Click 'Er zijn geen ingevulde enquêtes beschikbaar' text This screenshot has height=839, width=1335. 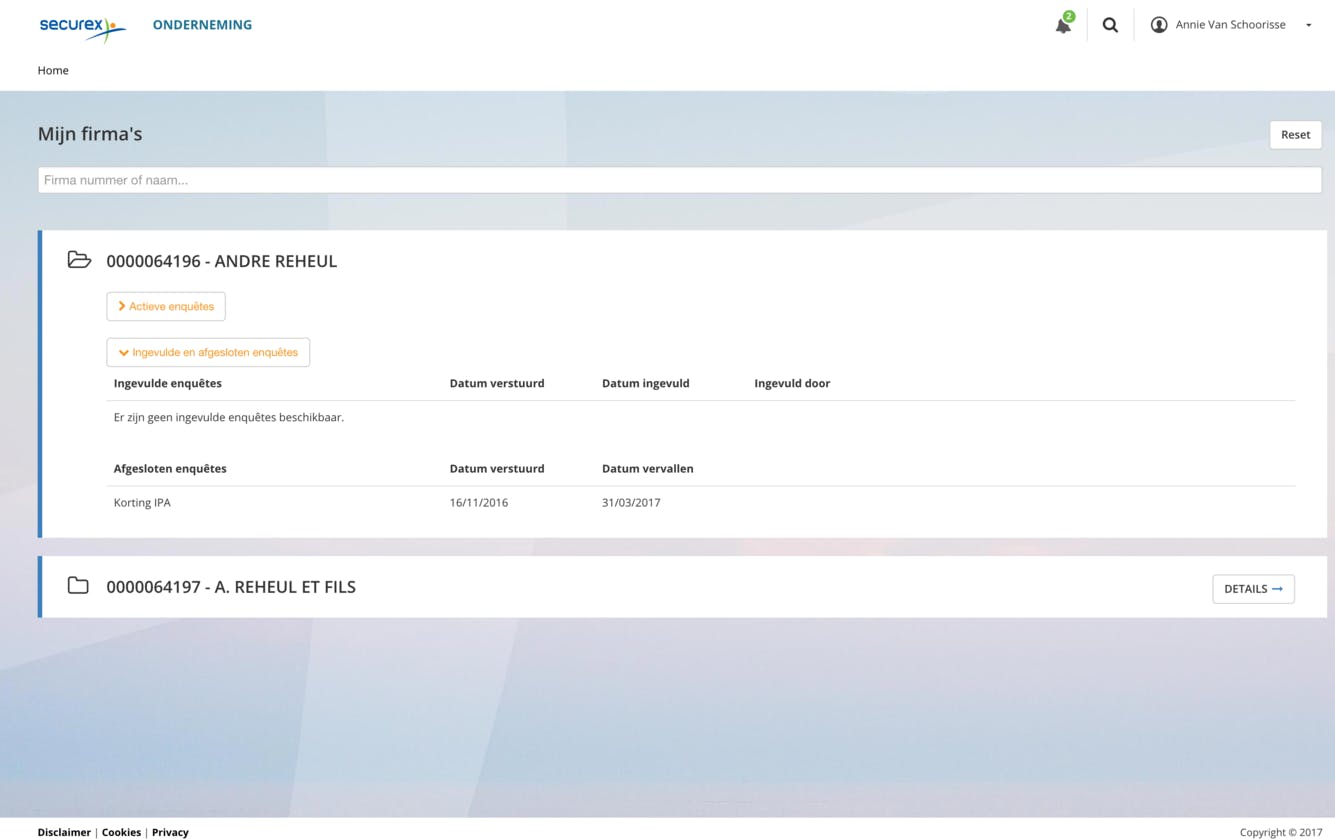(229, 417)
